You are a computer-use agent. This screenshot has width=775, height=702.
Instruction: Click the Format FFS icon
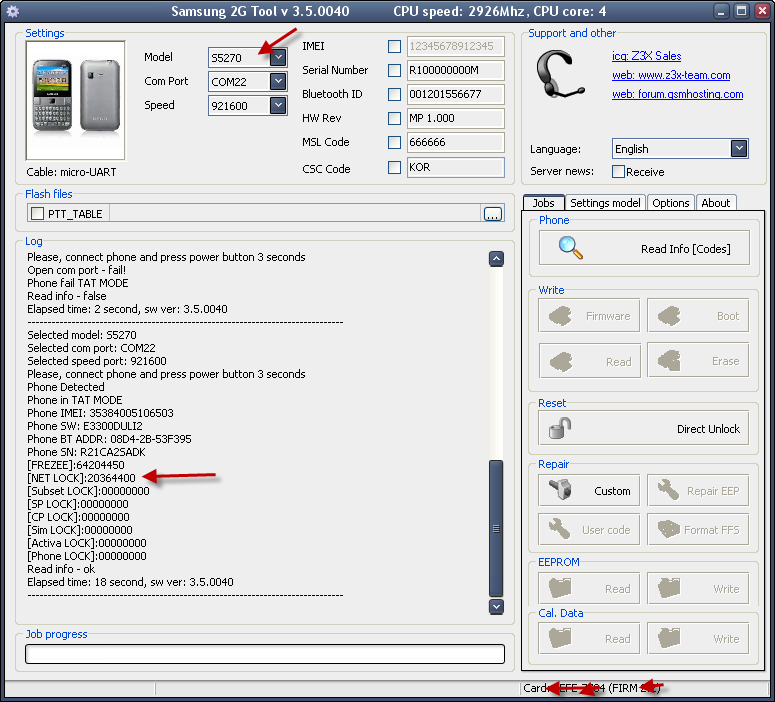tap(669, 529)
